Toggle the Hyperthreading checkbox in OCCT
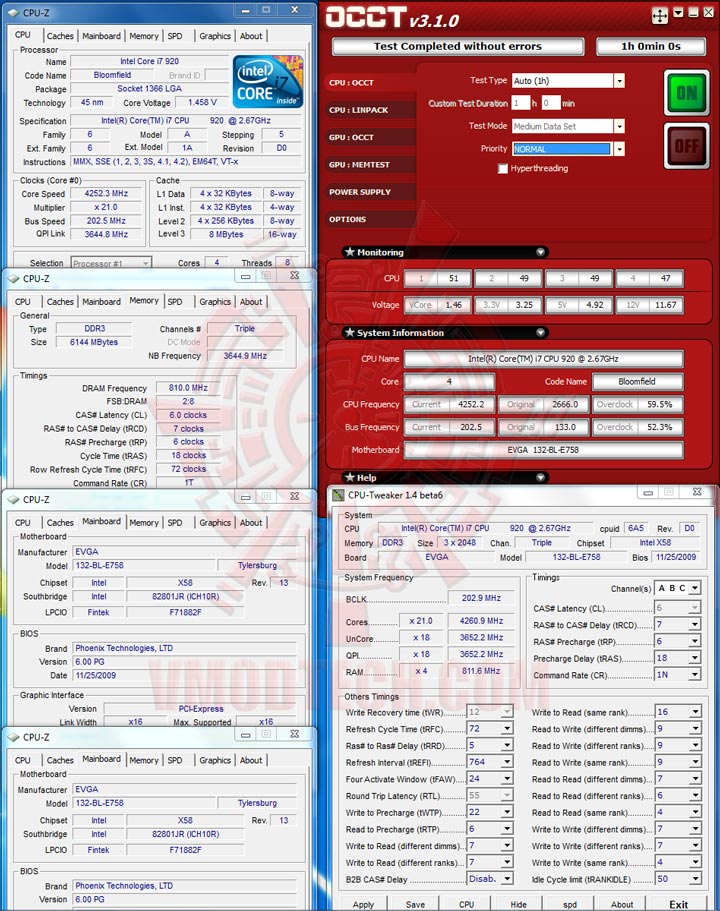Image resolution: width=720 pixels, height=911 pixels. (x=503, y=168)
